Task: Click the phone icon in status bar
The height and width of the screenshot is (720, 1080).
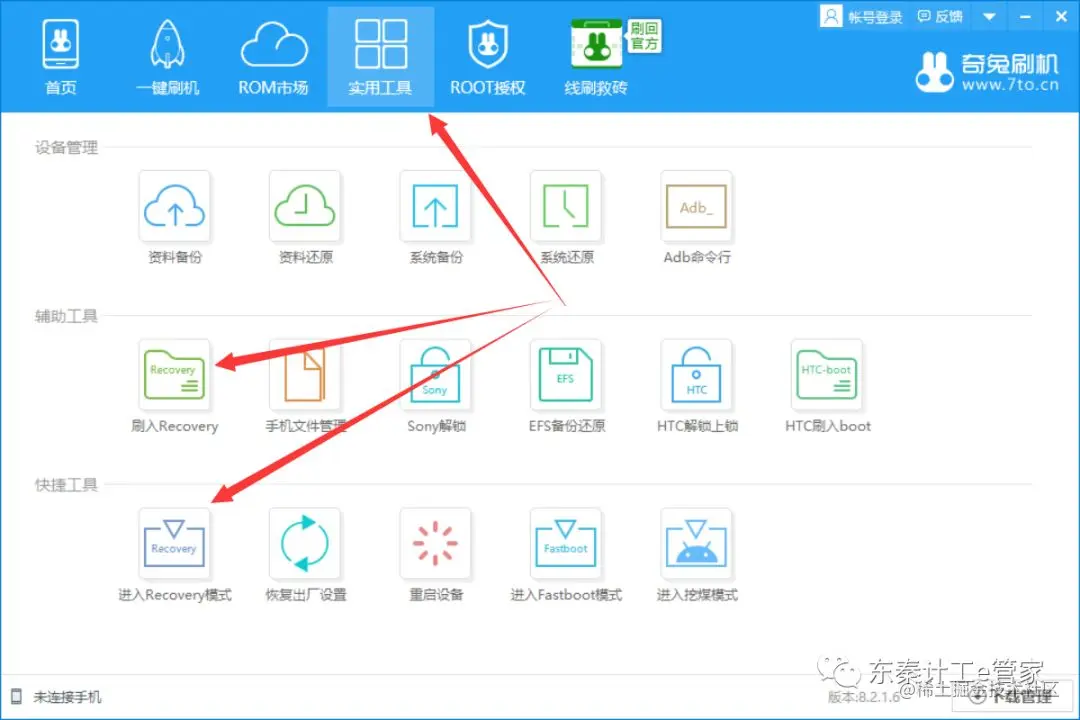Action: pyautogui.click(x=17, y=697)
